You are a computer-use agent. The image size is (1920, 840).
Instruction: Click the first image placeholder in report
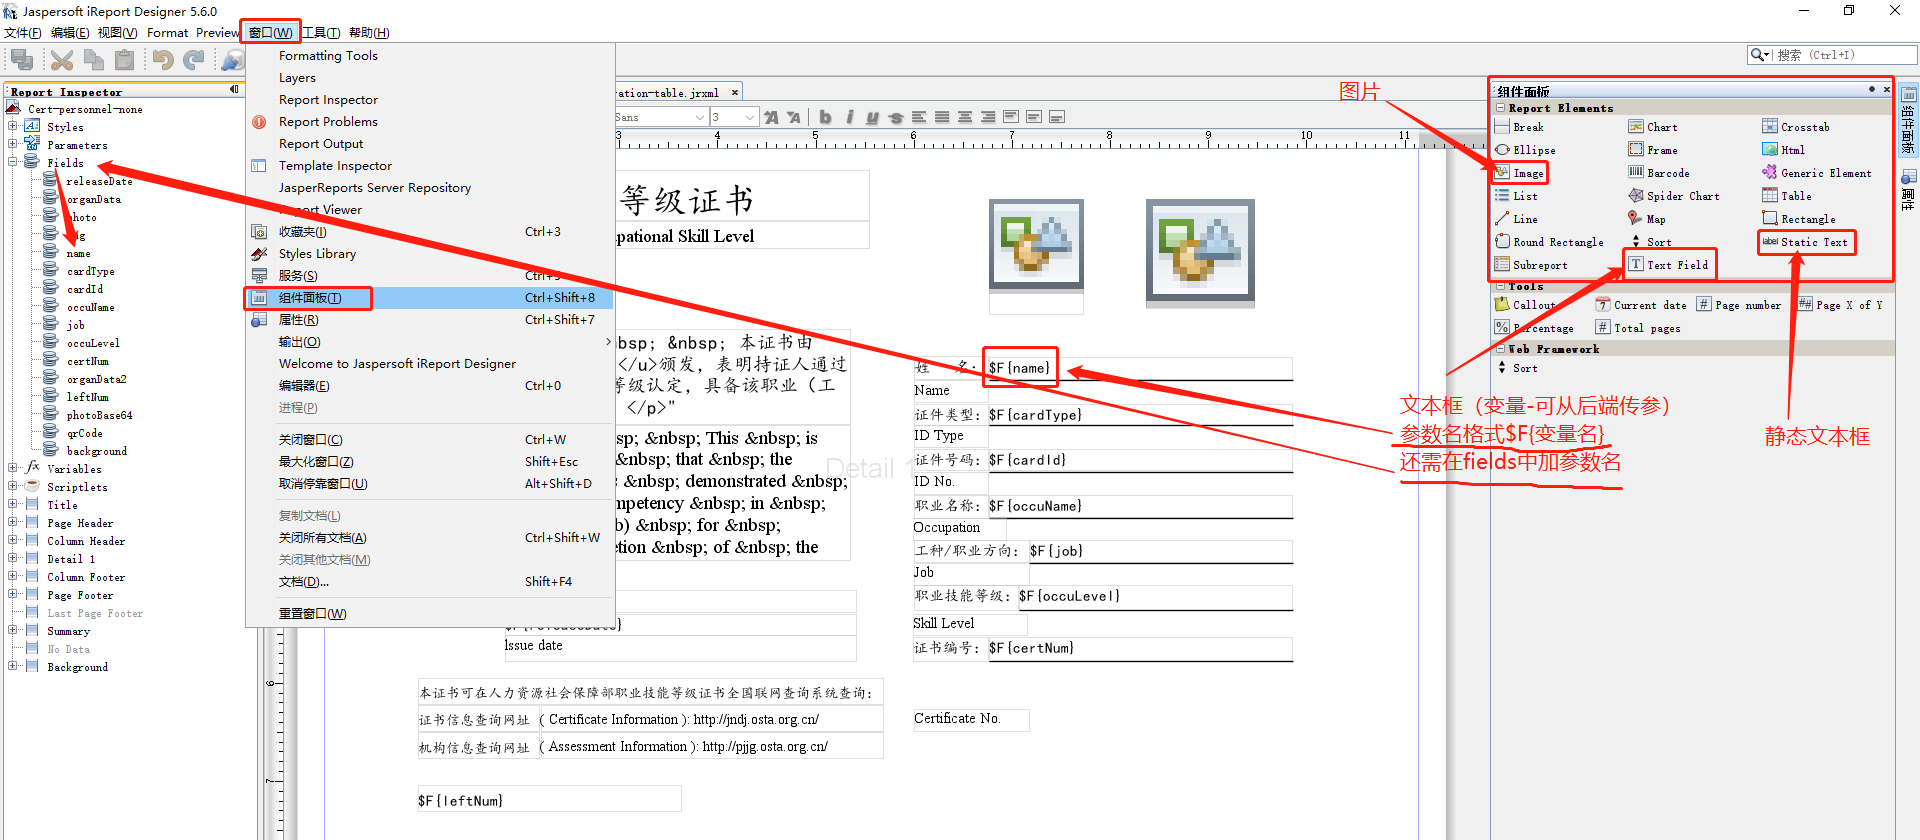1036,244
